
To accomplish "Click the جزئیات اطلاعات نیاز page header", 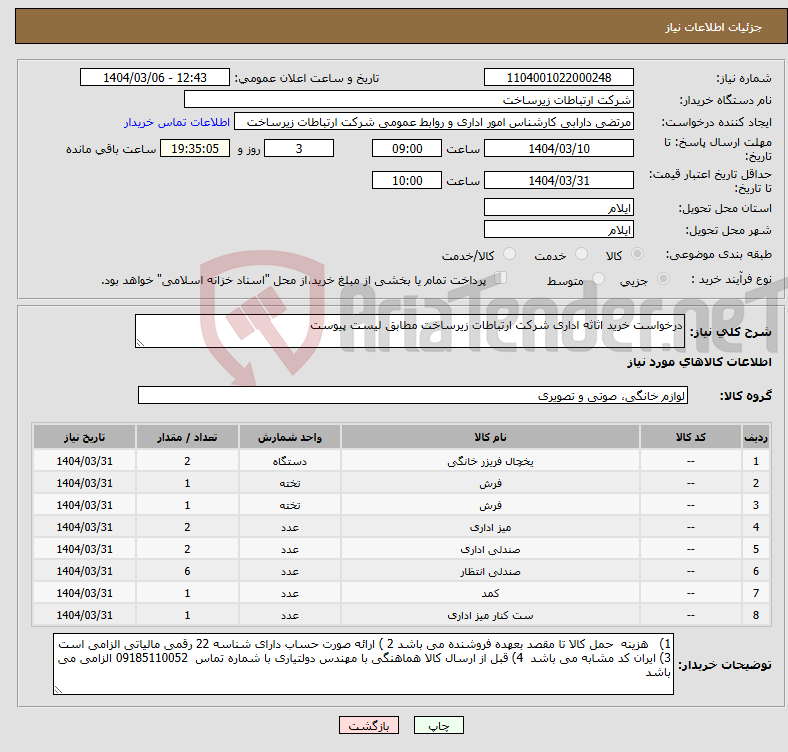I will point(714,27).
